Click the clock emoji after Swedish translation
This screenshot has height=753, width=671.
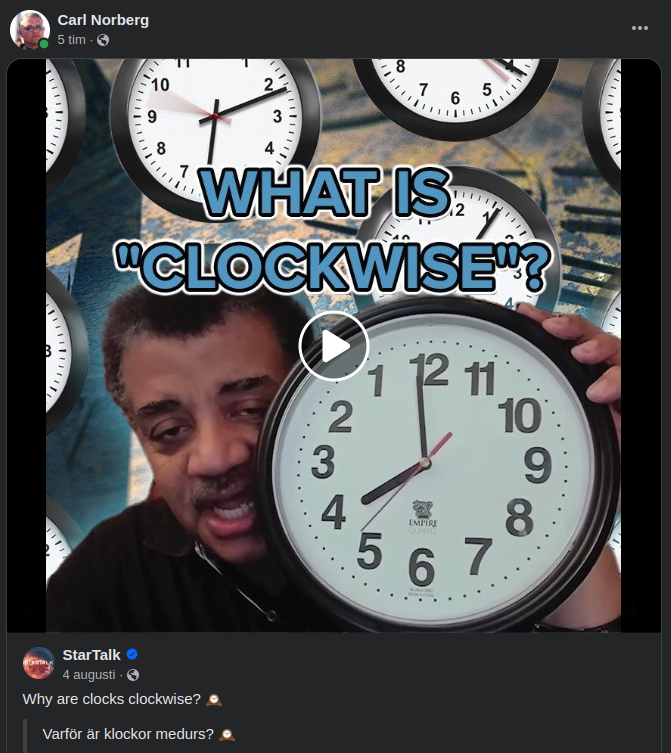227,735
